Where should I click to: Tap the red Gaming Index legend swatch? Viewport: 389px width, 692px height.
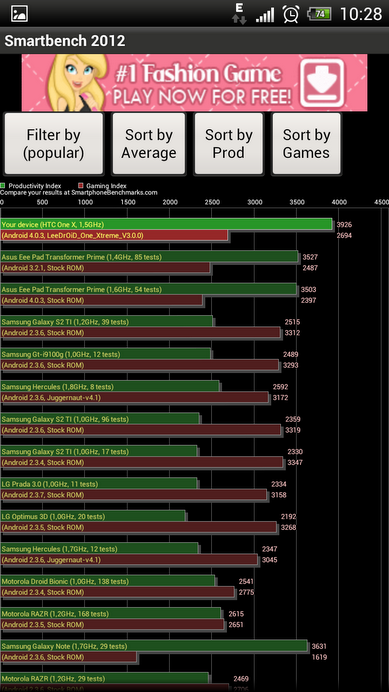pyautogui.click(x=81, y=186)
